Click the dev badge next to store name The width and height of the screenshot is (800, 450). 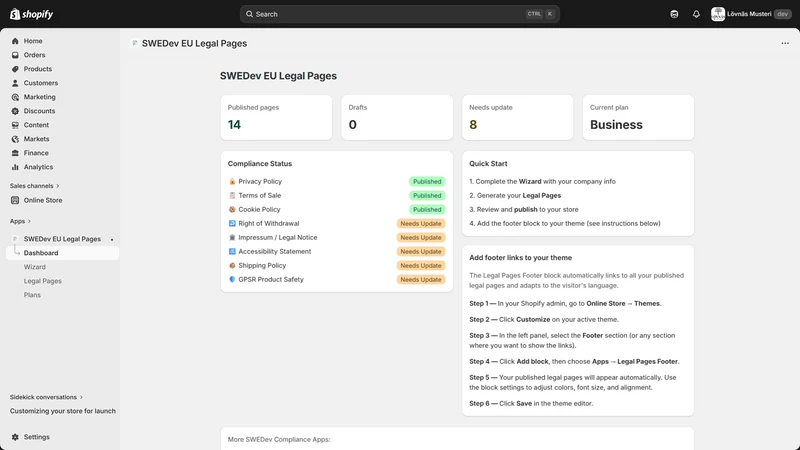(x=783, y=14)
